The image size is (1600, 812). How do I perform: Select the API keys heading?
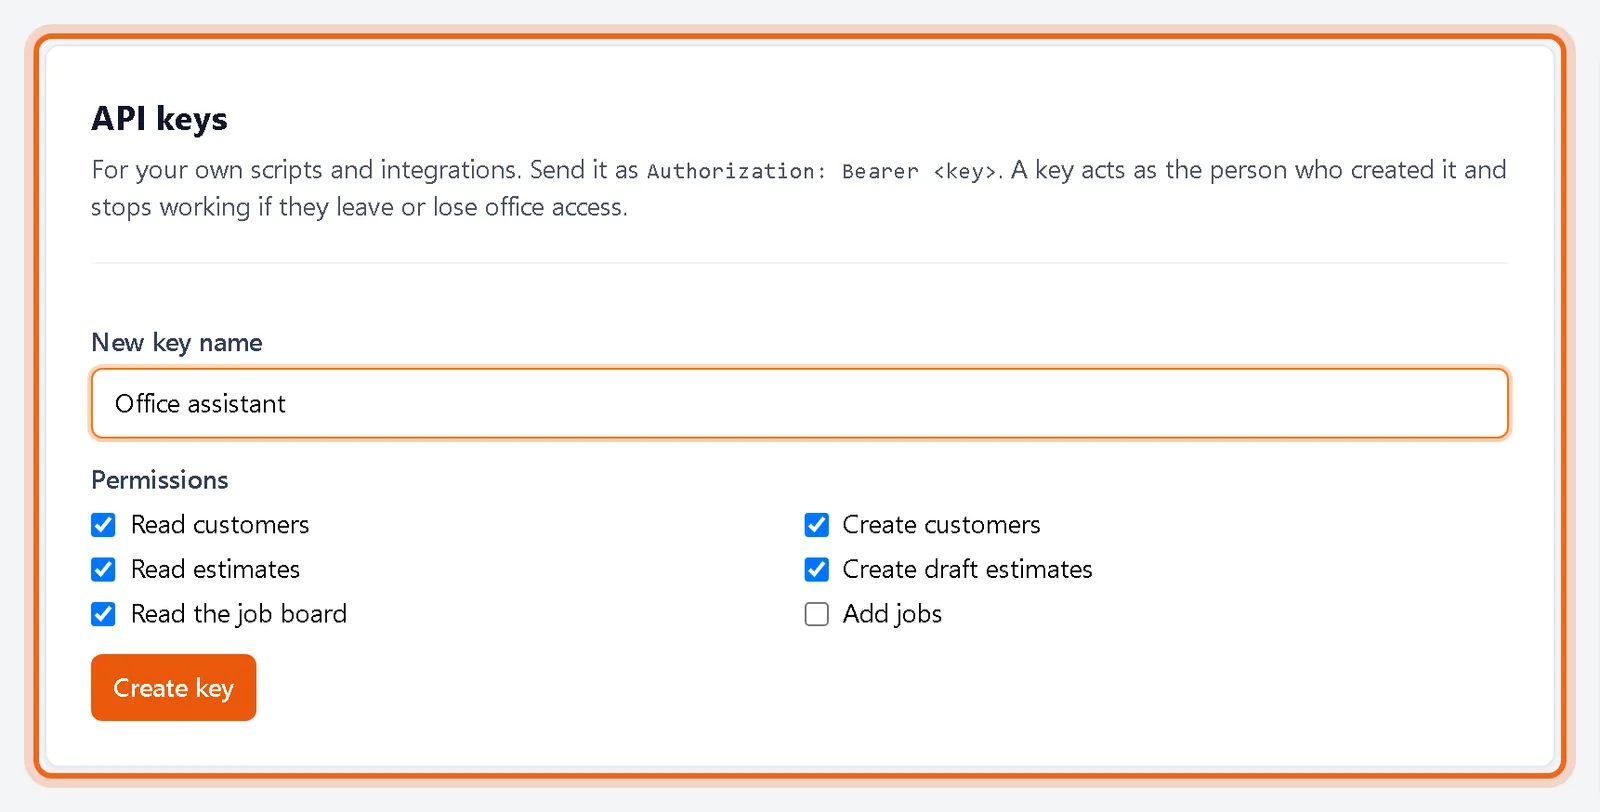(160, 119)
